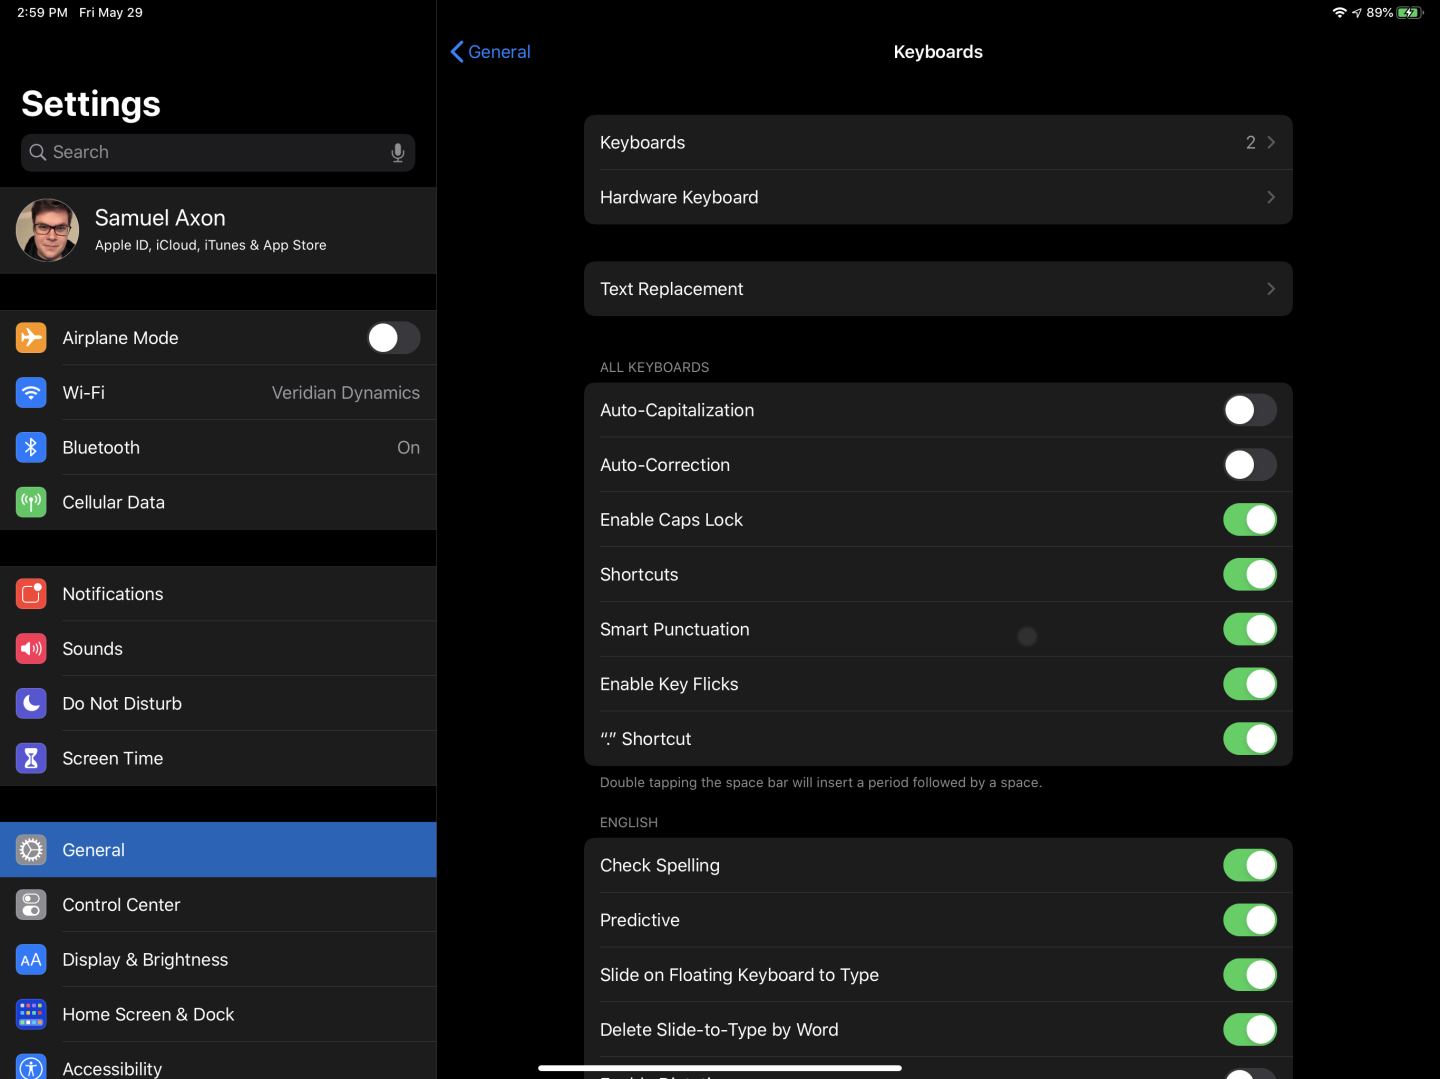Click the Settings search field
Image resolution: width=1440 pixels, height=1079 pixels.
tap(200, 152)
